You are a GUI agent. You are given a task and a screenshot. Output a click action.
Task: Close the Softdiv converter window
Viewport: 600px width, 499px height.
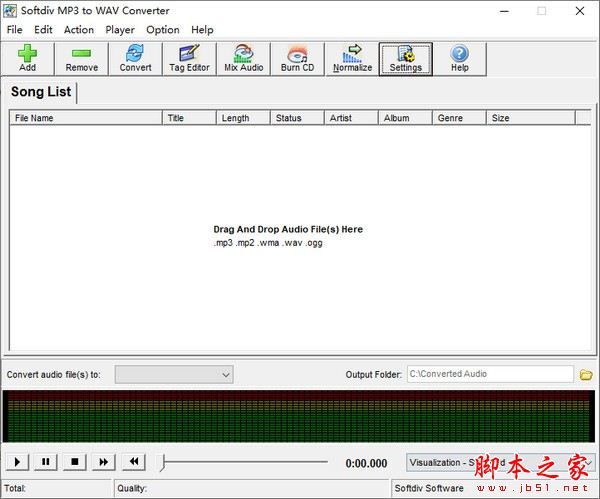point(580,11)
